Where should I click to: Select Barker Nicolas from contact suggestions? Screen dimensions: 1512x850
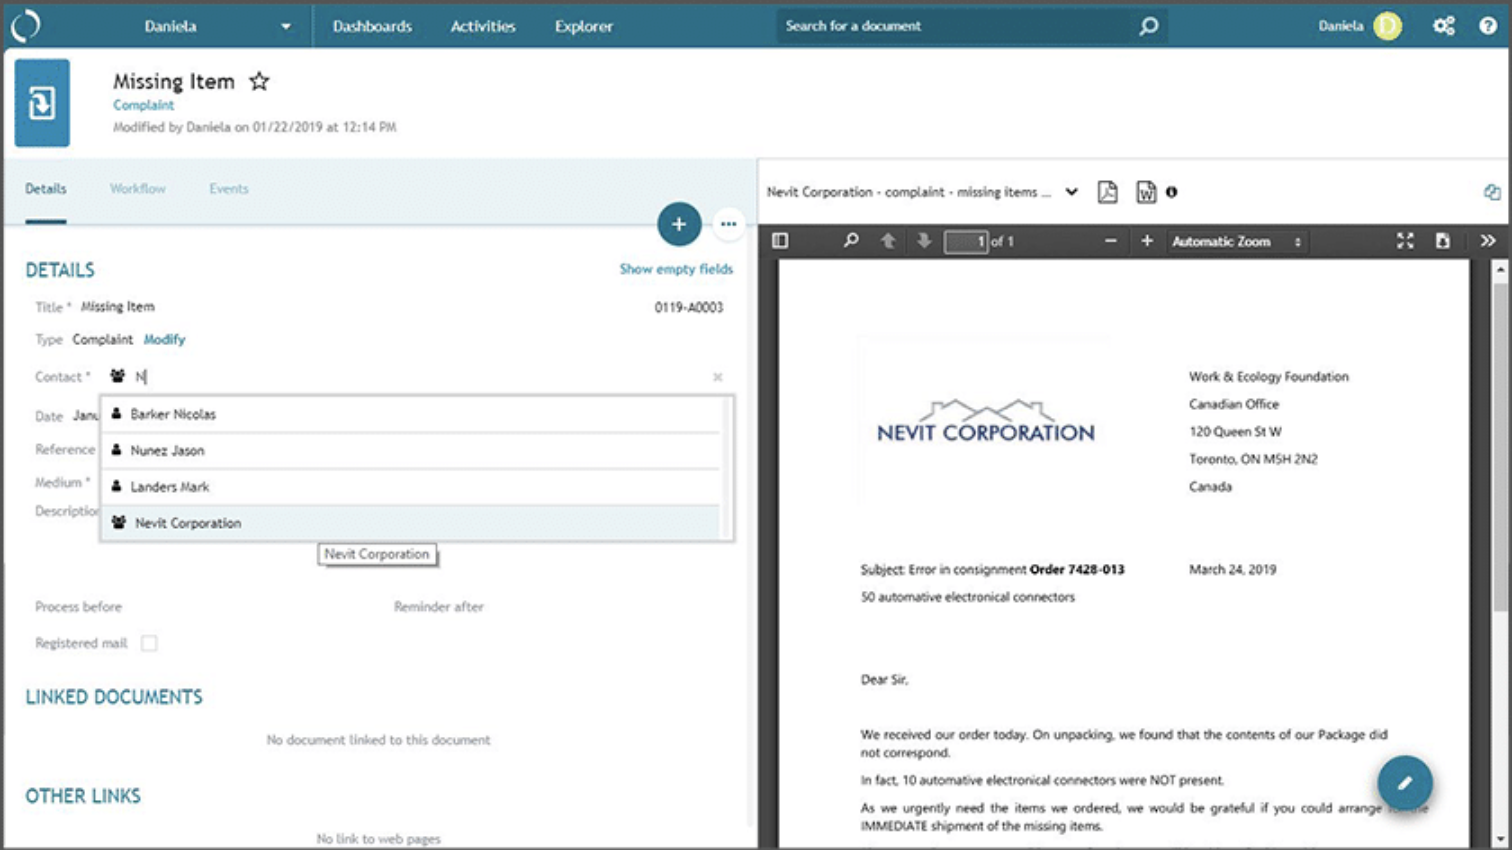(x=410, y=414)
